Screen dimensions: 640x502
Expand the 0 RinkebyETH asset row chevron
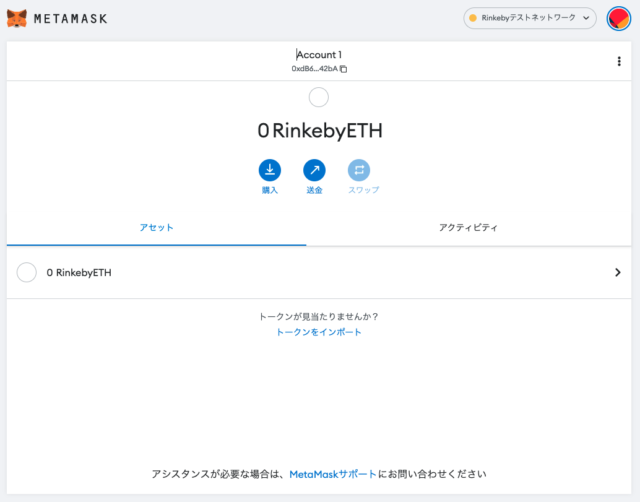tap(618, 272)
